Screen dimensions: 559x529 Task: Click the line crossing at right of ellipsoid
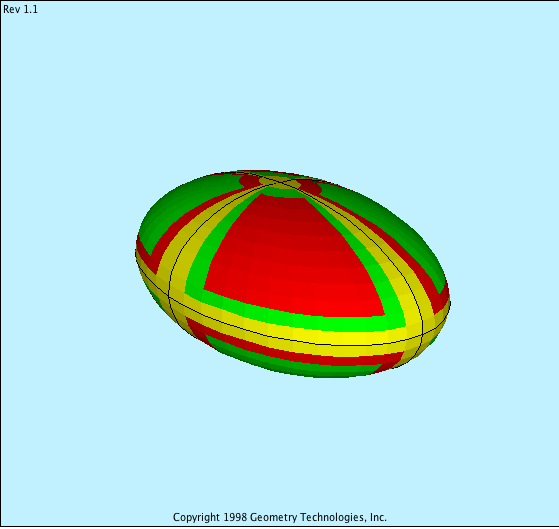click(x=422, y=336)
